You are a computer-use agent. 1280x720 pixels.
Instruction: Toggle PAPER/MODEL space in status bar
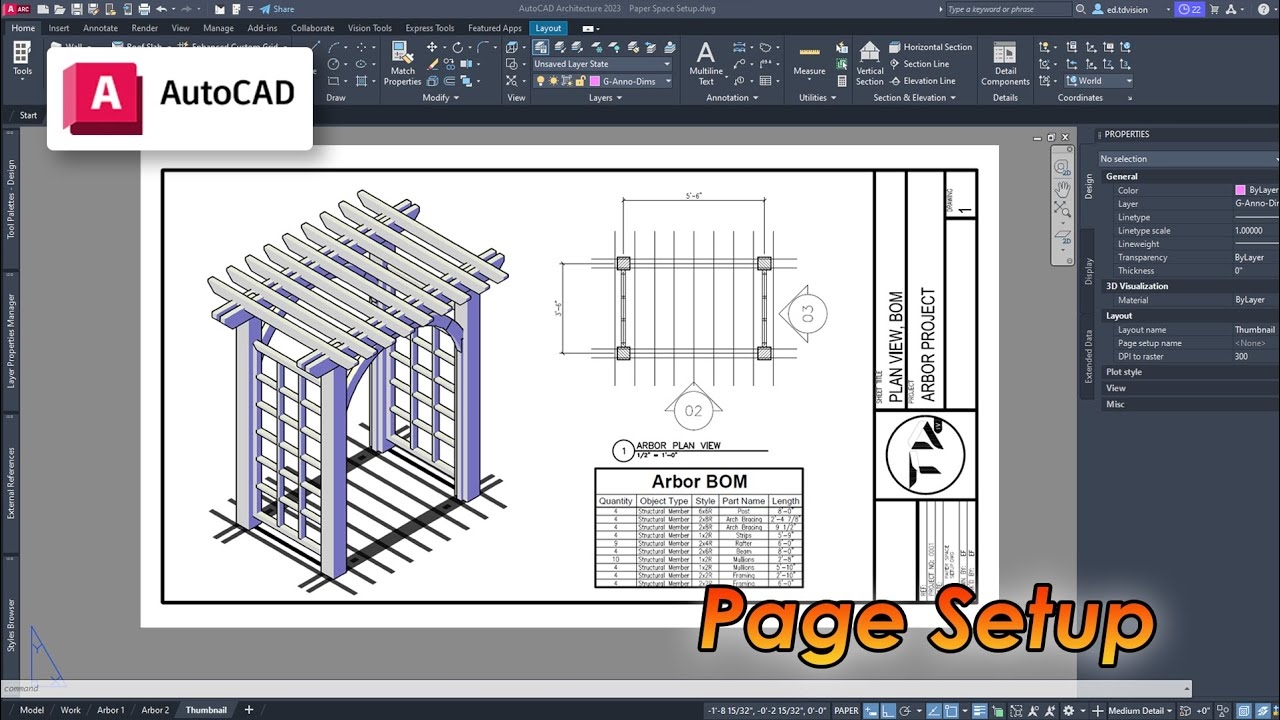[x=846, y=710]
